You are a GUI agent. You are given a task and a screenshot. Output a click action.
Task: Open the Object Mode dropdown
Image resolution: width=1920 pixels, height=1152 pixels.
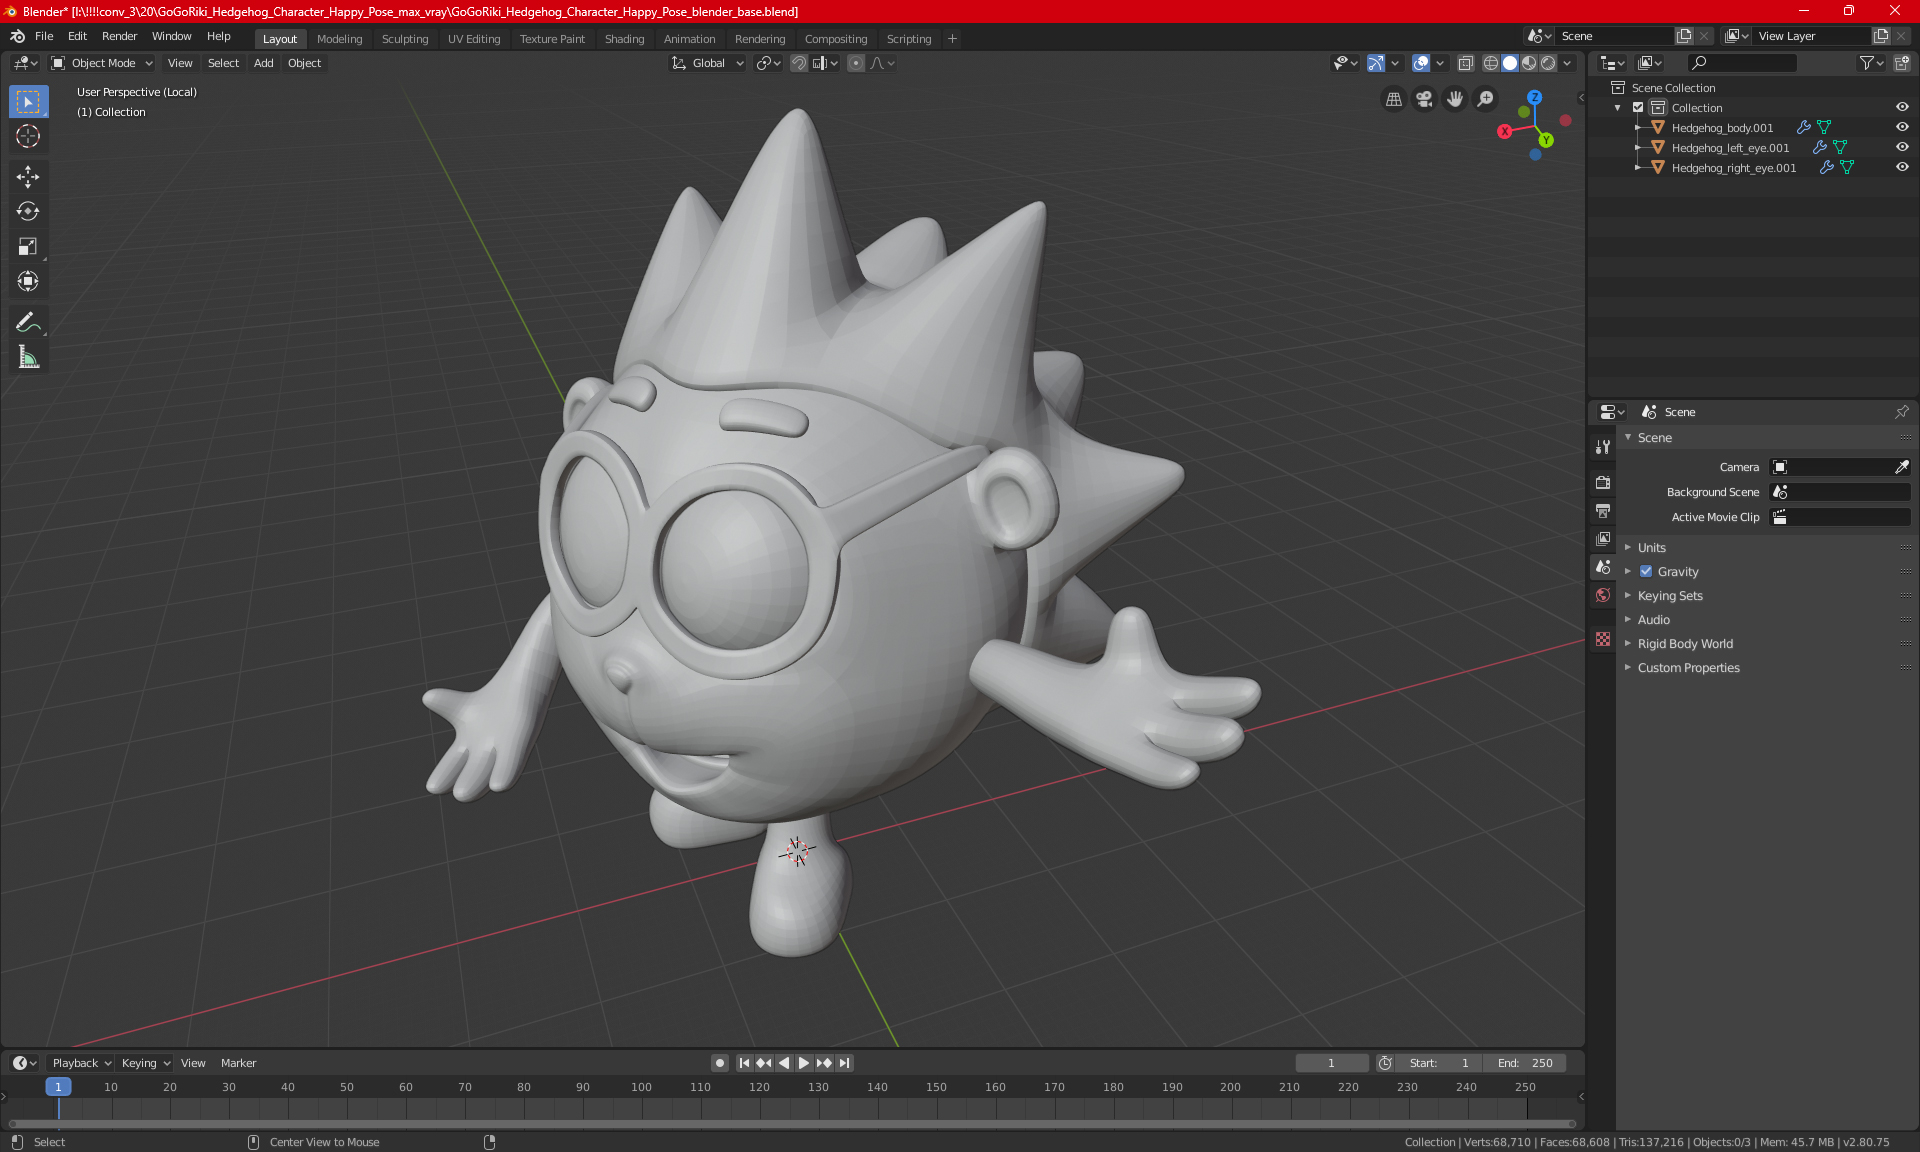pos(102,63)
